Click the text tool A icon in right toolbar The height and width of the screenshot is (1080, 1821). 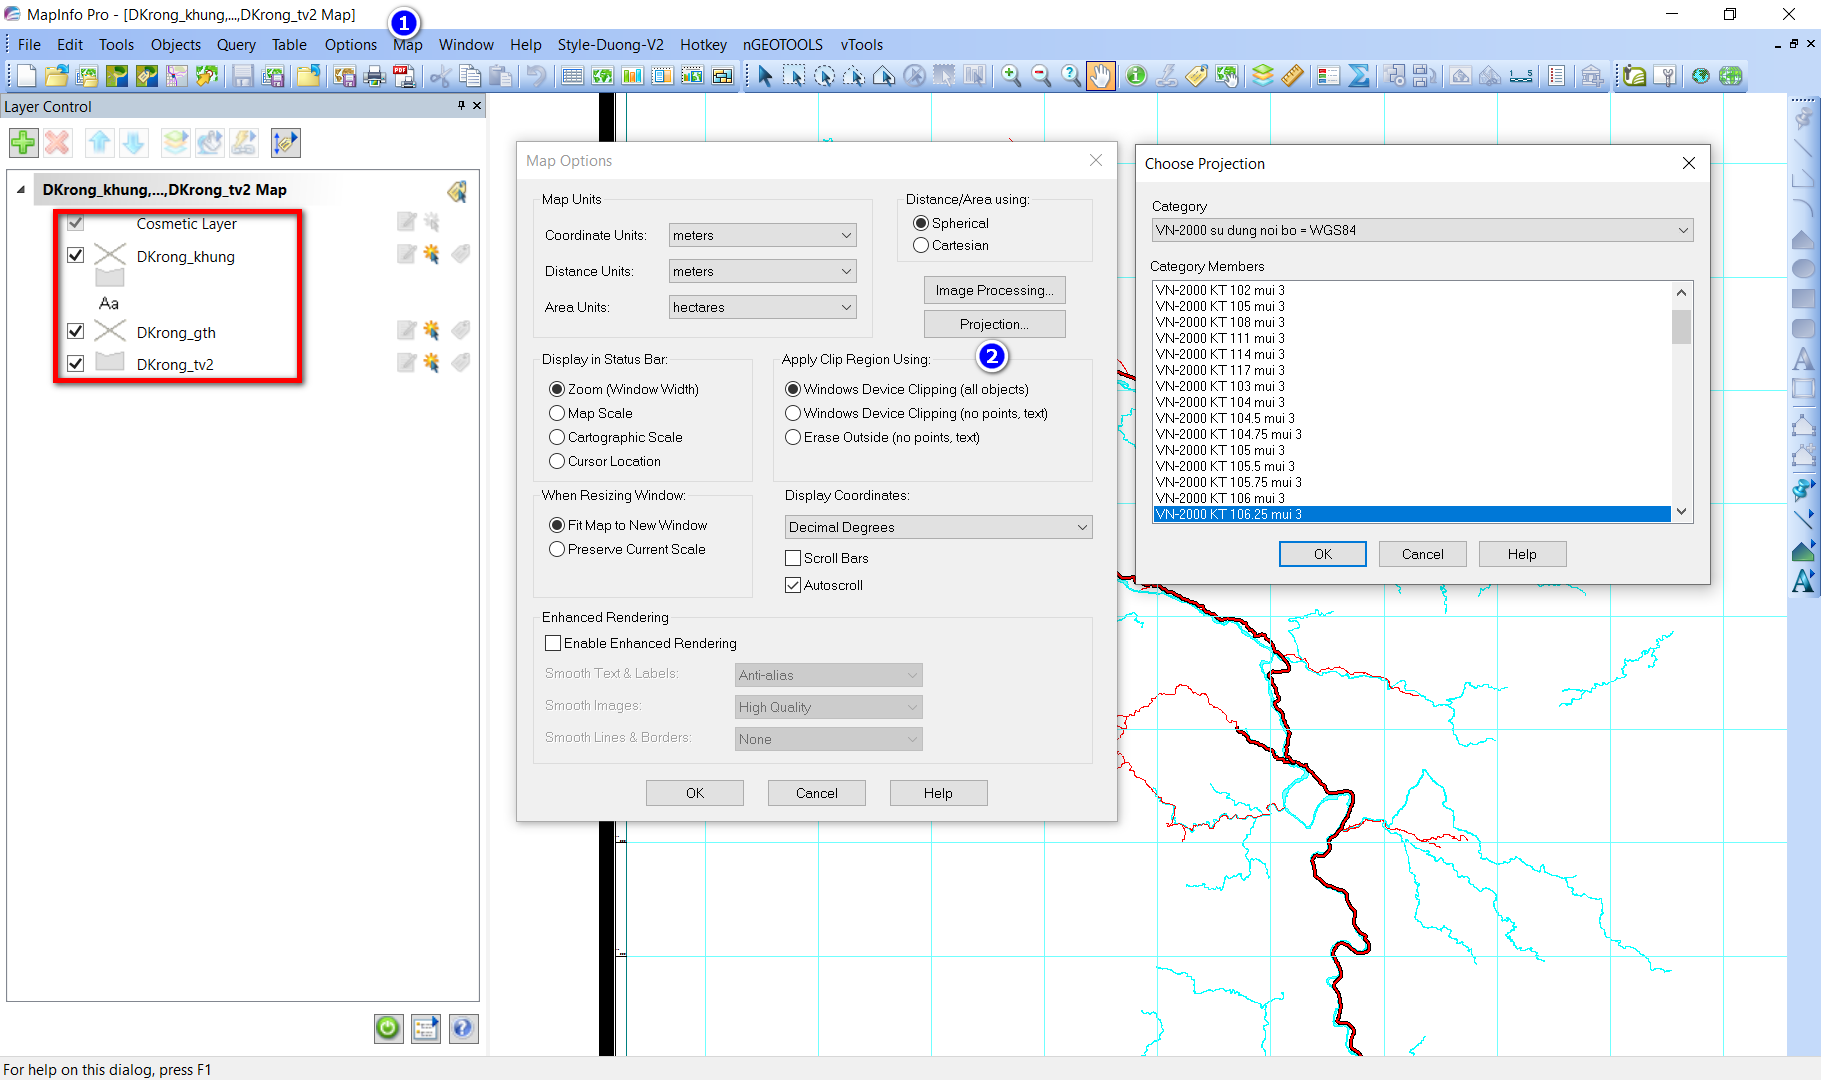click(x=1803, y=360)
